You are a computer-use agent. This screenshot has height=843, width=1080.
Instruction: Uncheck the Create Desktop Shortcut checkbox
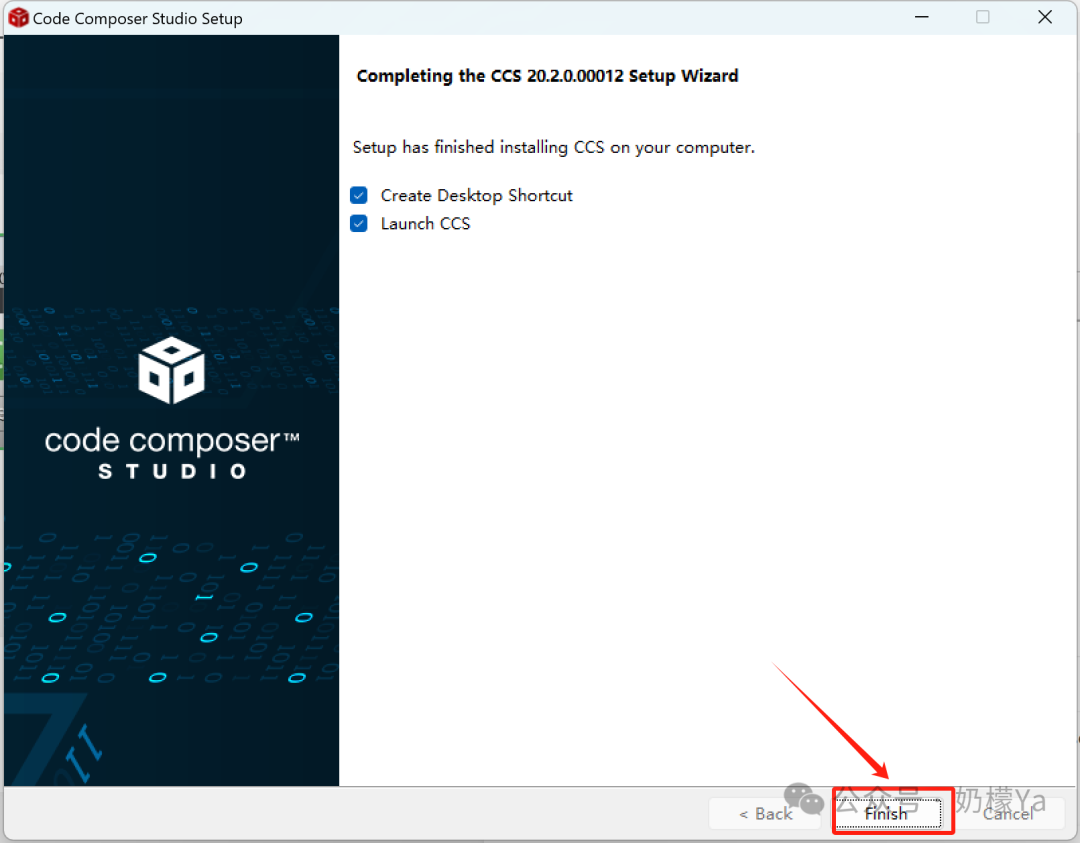click(359, 196)
